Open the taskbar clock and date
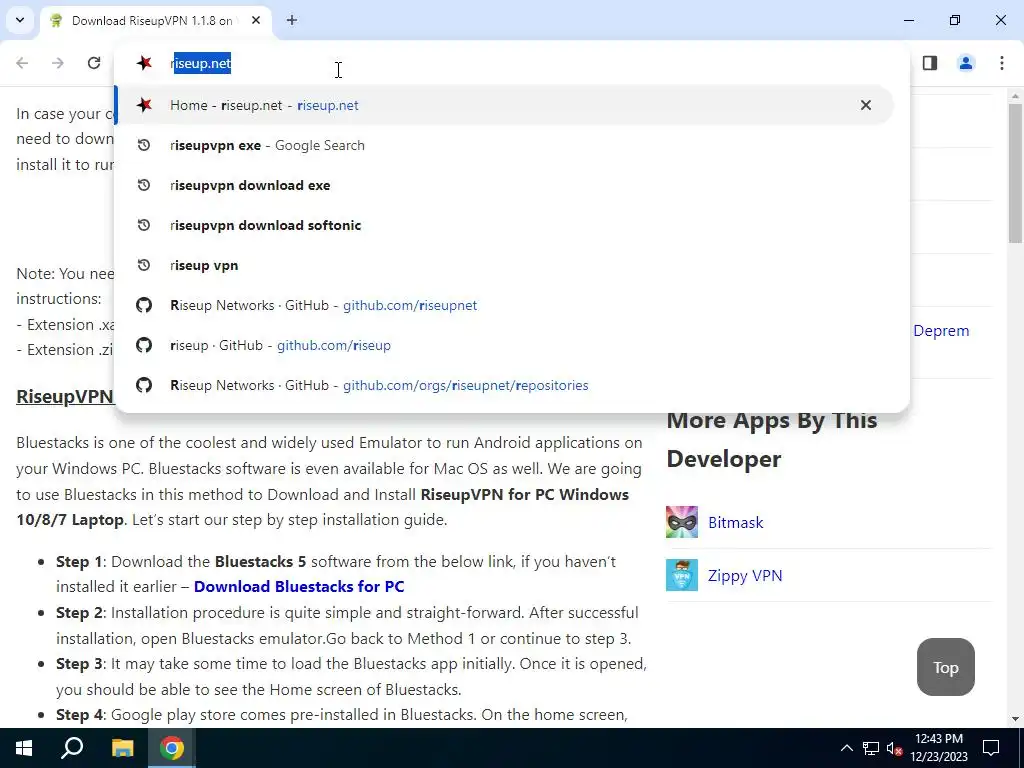This screenshot has width=1024, height=768. point(938,748)
